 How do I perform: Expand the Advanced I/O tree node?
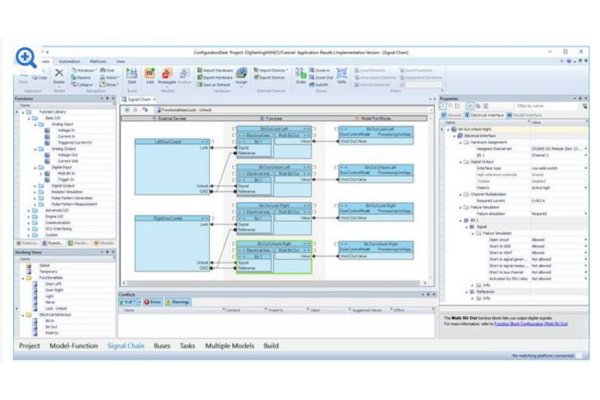coord(29,211)
